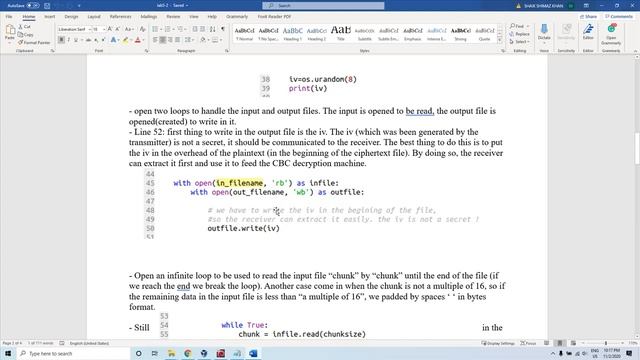Open the Layout ribbon tab
Screen dimensions: 640x360
tap(94, 17)
